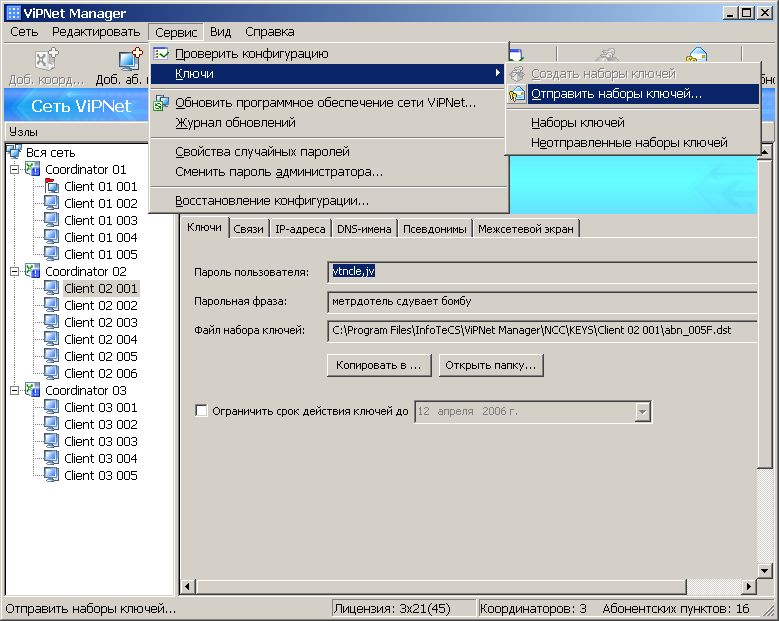Switch to the Связи tab
Screen dimensions: 779x621
[248, 229]
